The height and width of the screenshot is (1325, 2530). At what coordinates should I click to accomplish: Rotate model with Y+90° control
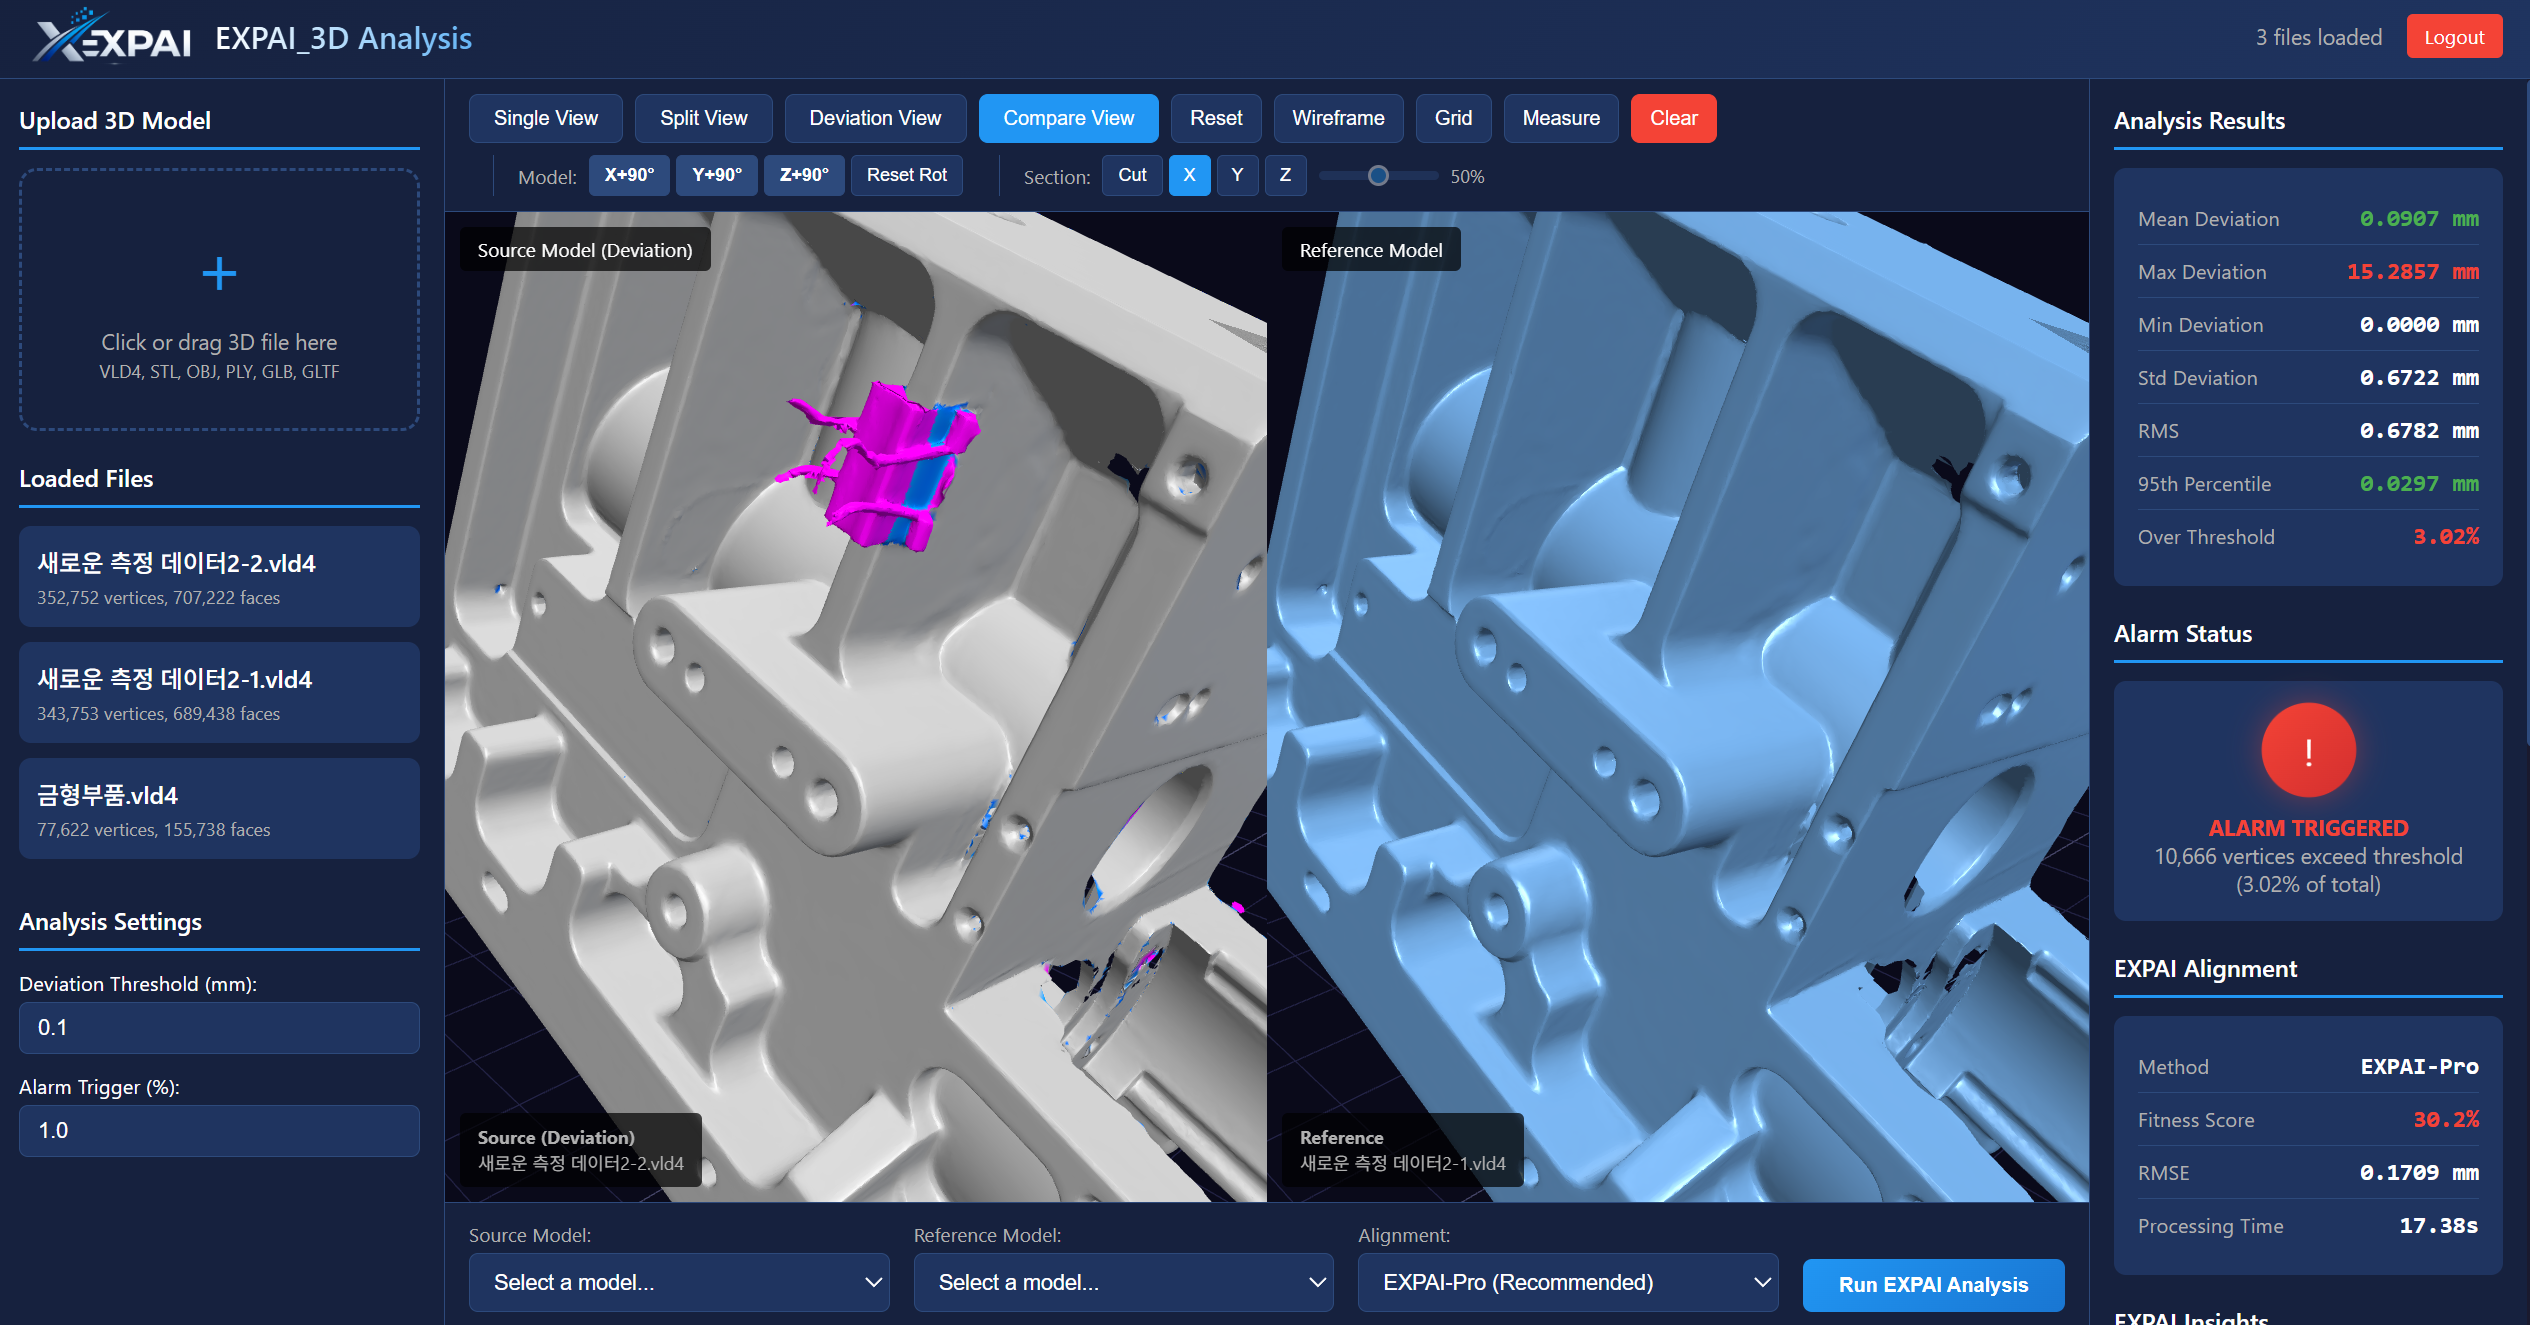716,175
